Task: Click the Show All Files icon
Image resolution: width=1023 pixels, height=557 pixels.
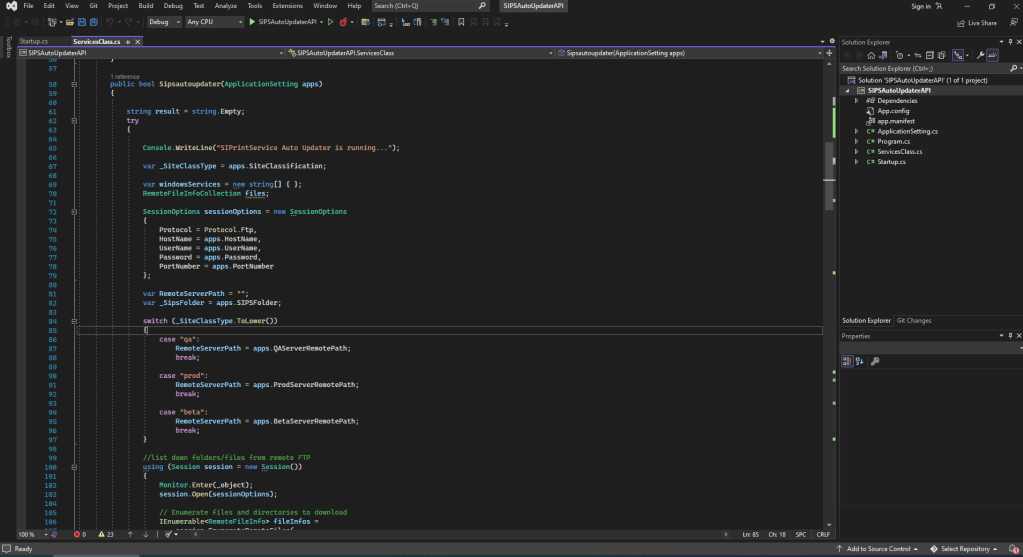Action: point(943,55)
